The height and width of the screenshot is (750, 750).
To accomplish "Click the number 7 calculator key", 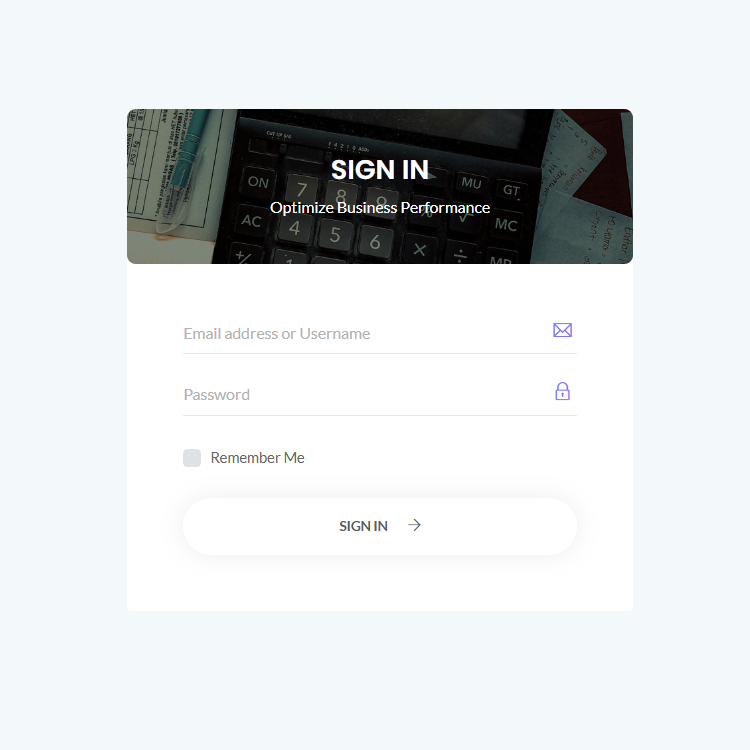I will coord(302,190).
